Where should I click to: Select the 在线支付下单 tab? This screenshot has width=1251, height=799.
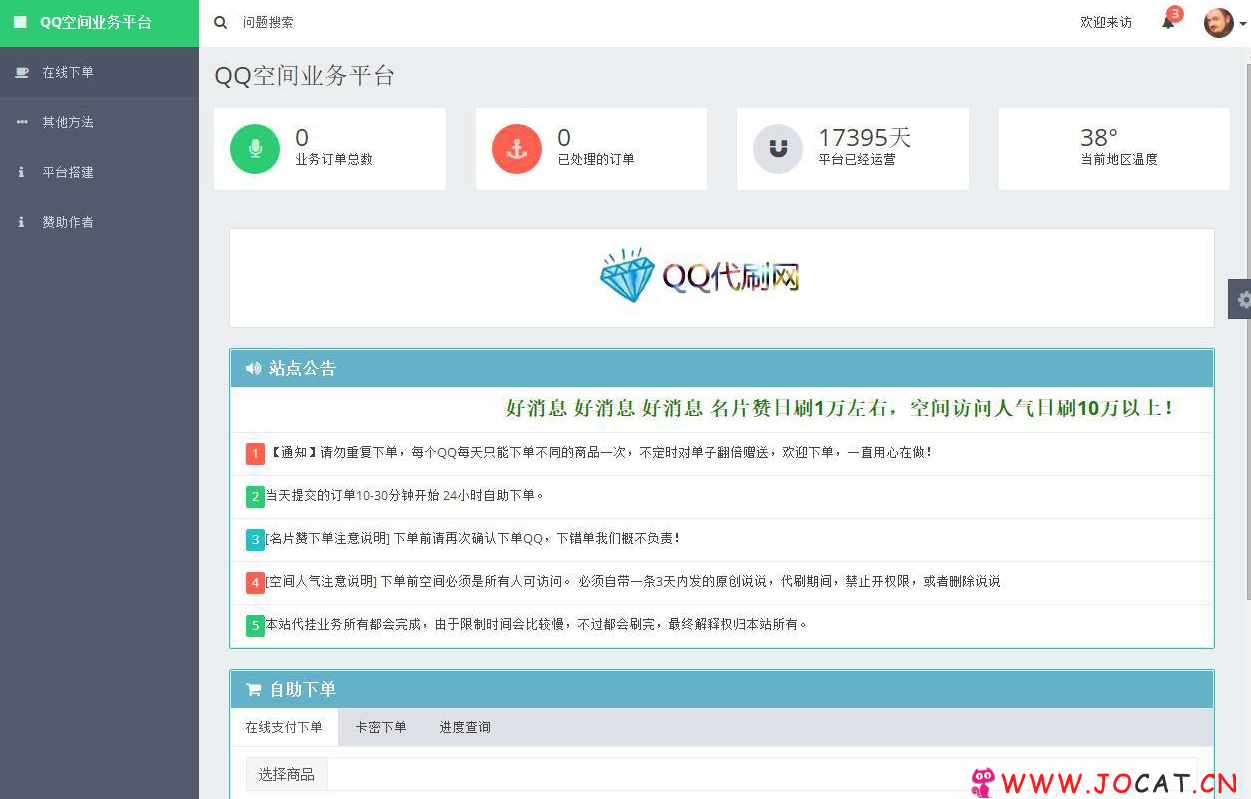(284, 727)
